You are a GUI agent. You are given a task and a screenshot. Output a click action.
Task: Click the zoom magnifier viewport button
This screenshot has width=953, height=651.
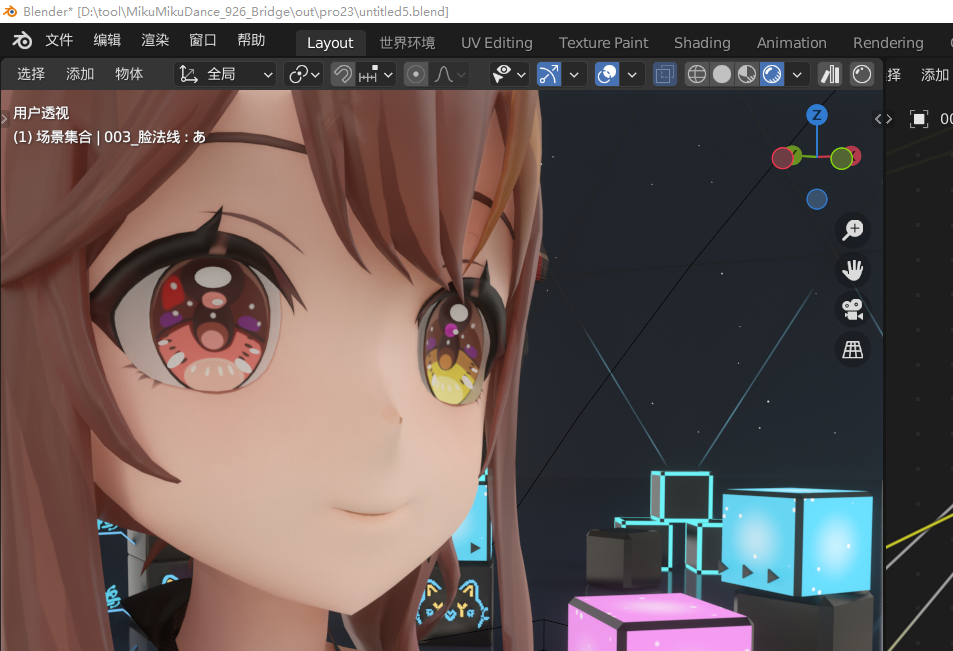(x=853, y=230)
